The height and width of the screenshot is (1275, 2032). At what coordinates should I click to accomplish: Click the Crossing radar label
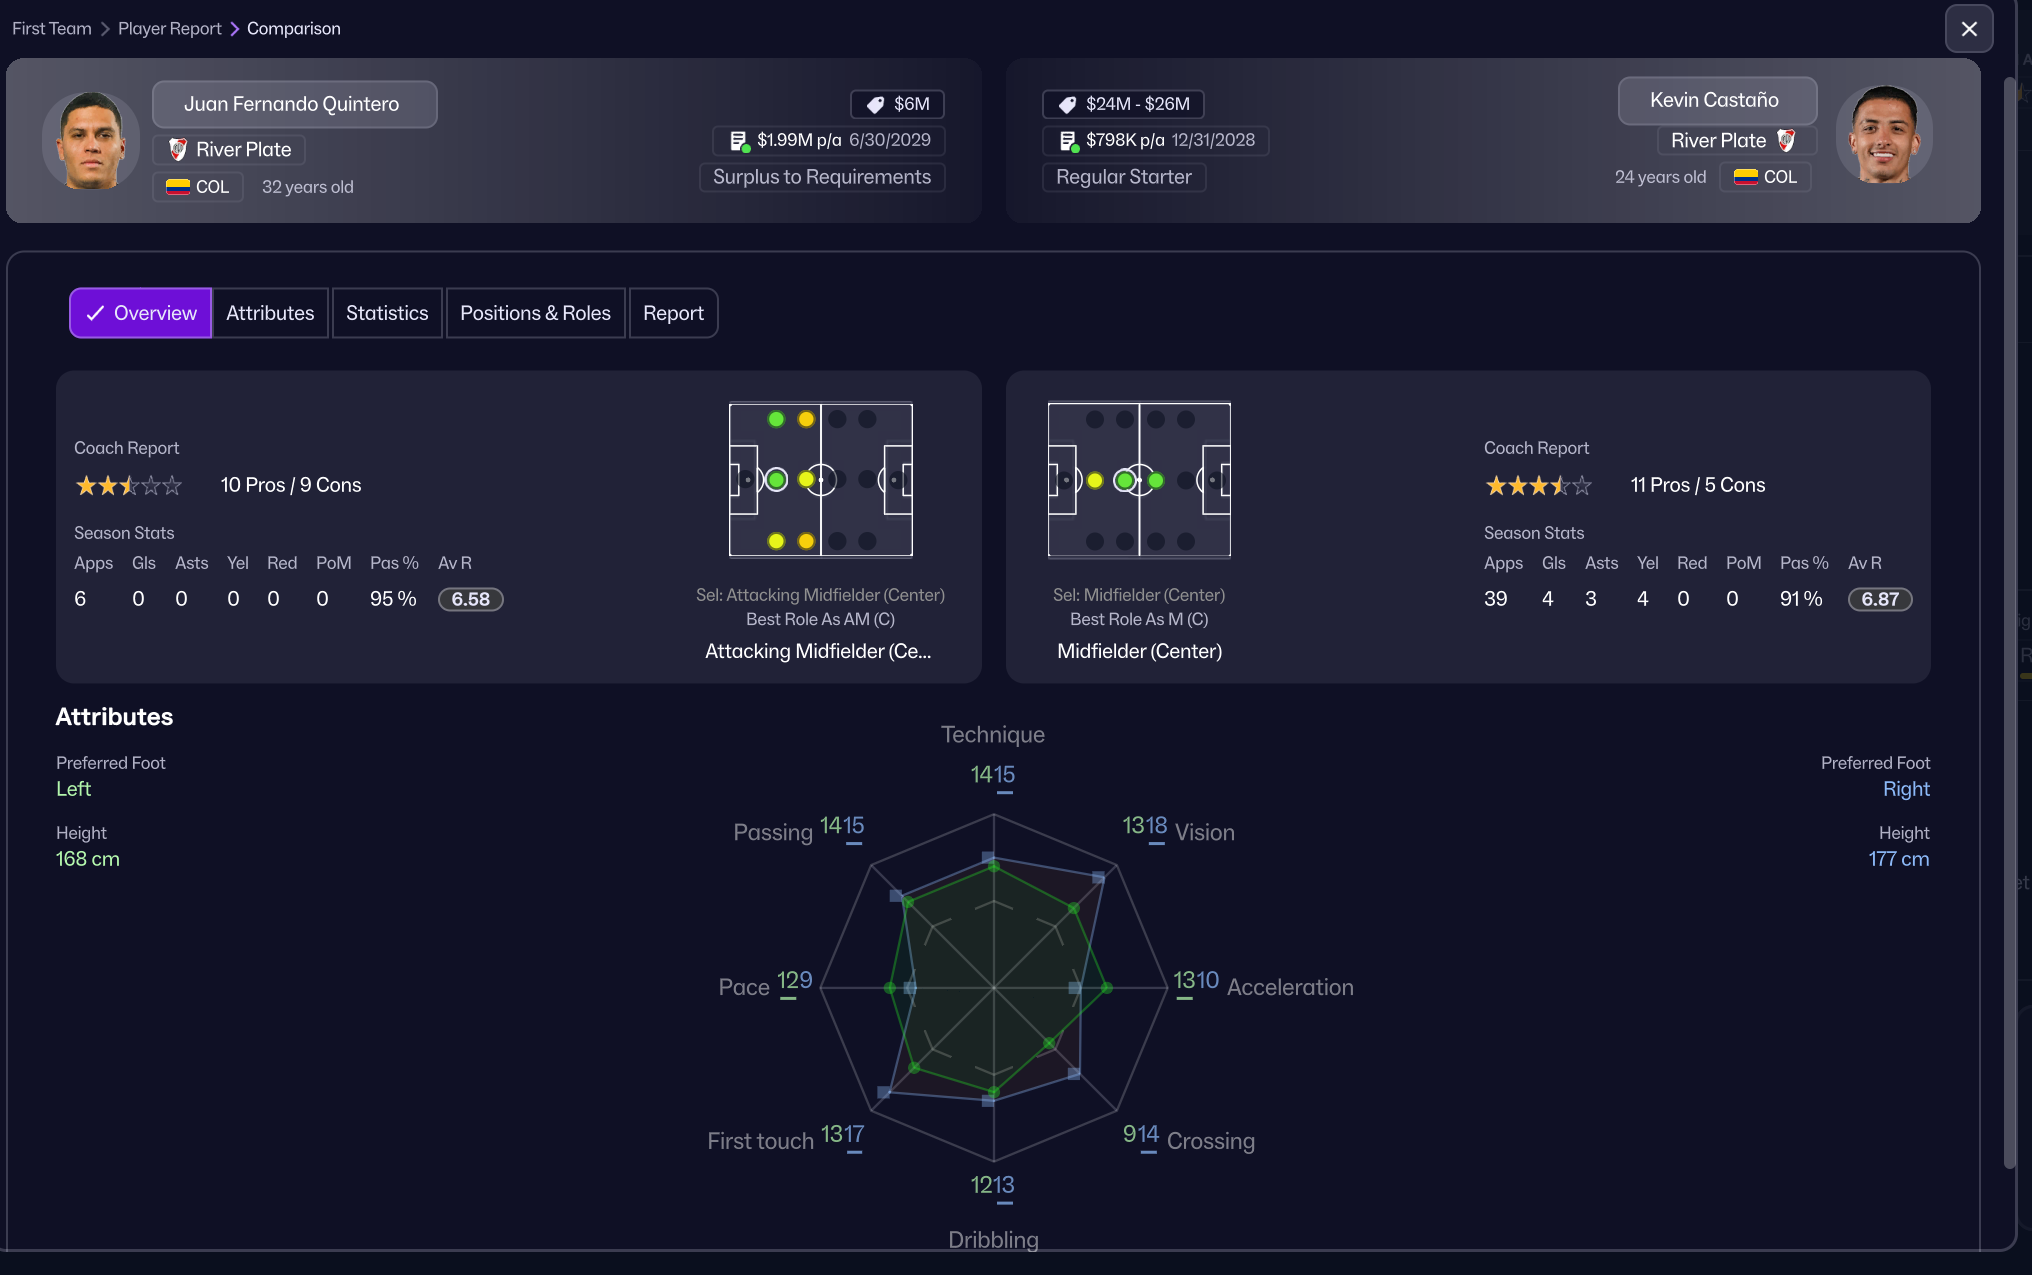1211,1141
